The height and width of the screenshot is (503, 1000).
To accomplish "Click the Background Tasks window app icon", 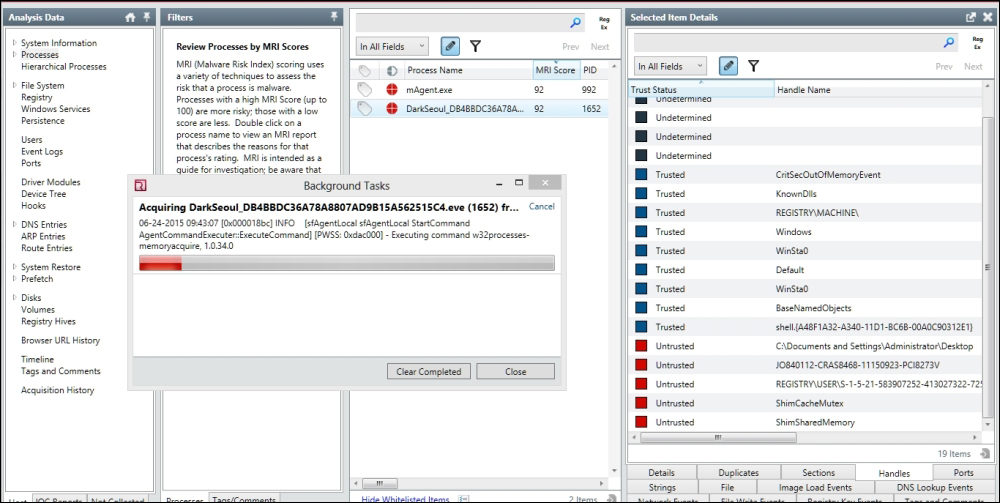I will pos(141,186).
